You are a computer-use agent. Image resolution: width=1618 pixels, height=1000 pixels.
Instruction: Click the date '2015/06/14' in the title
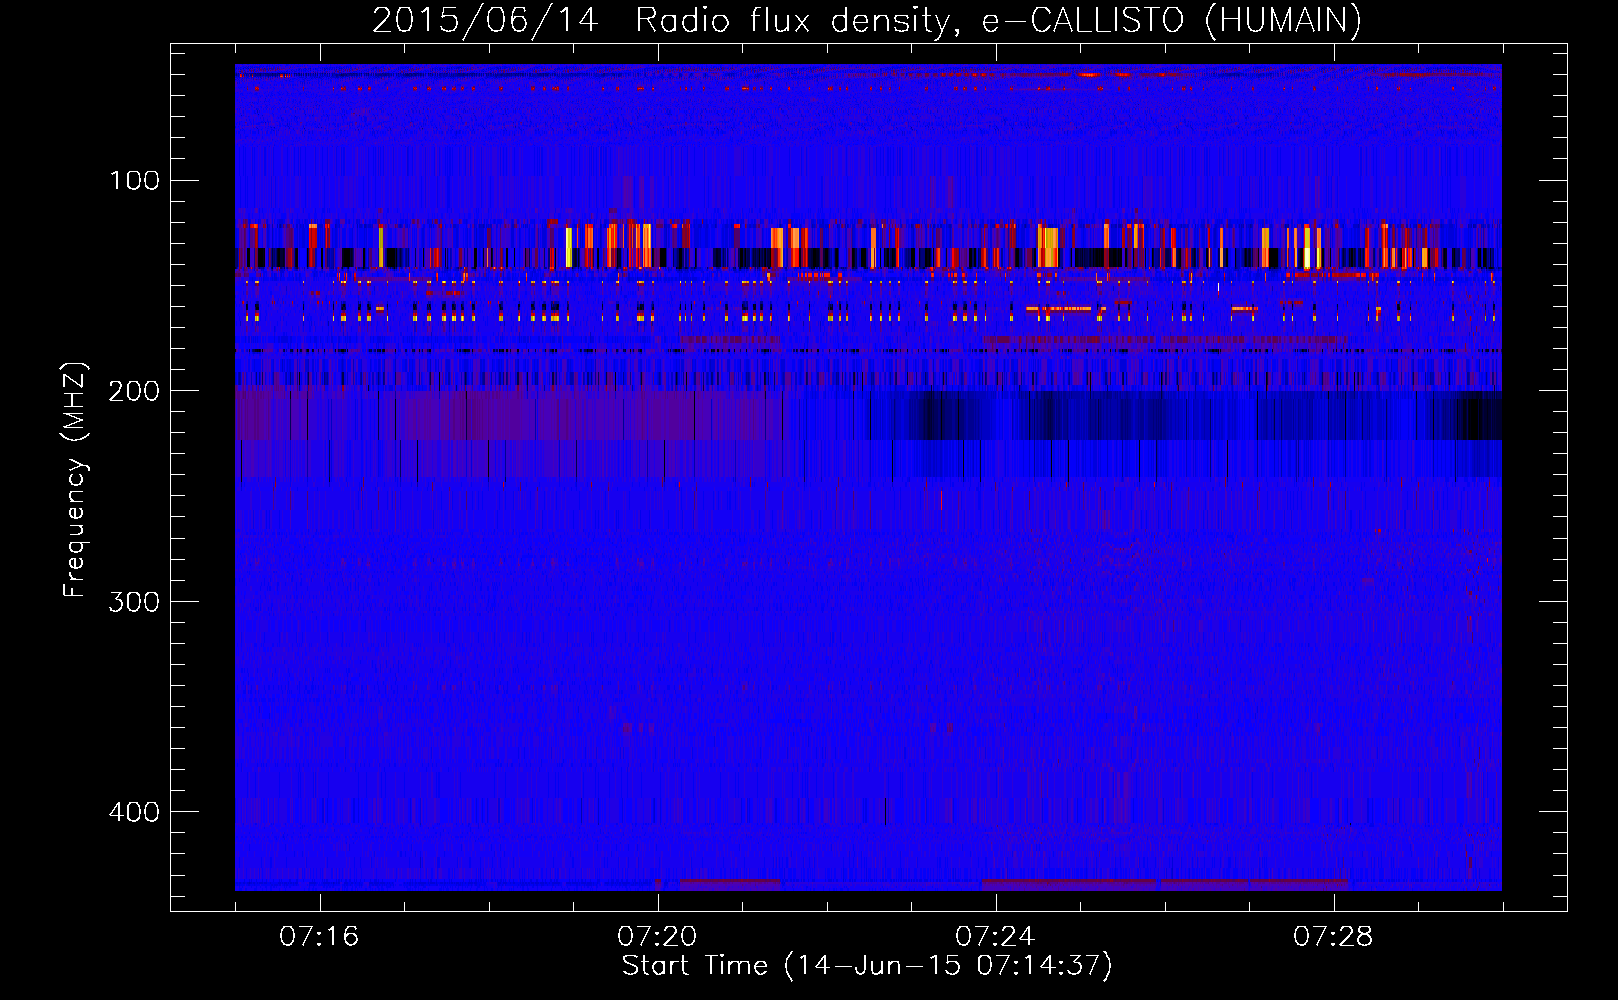tap(485, 21)
